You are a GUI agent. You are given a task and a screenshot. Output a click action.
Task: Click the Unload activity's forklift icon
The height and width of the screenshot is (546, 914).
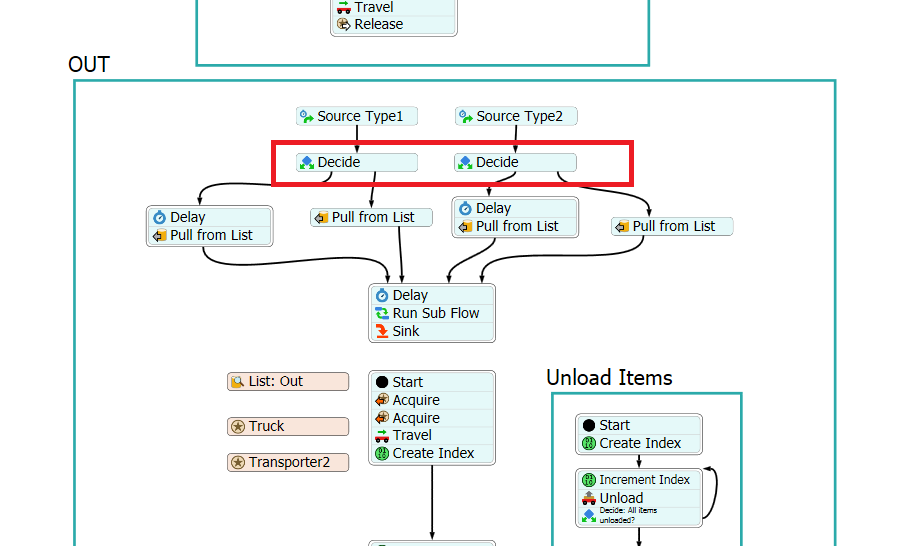coord(589,498)
